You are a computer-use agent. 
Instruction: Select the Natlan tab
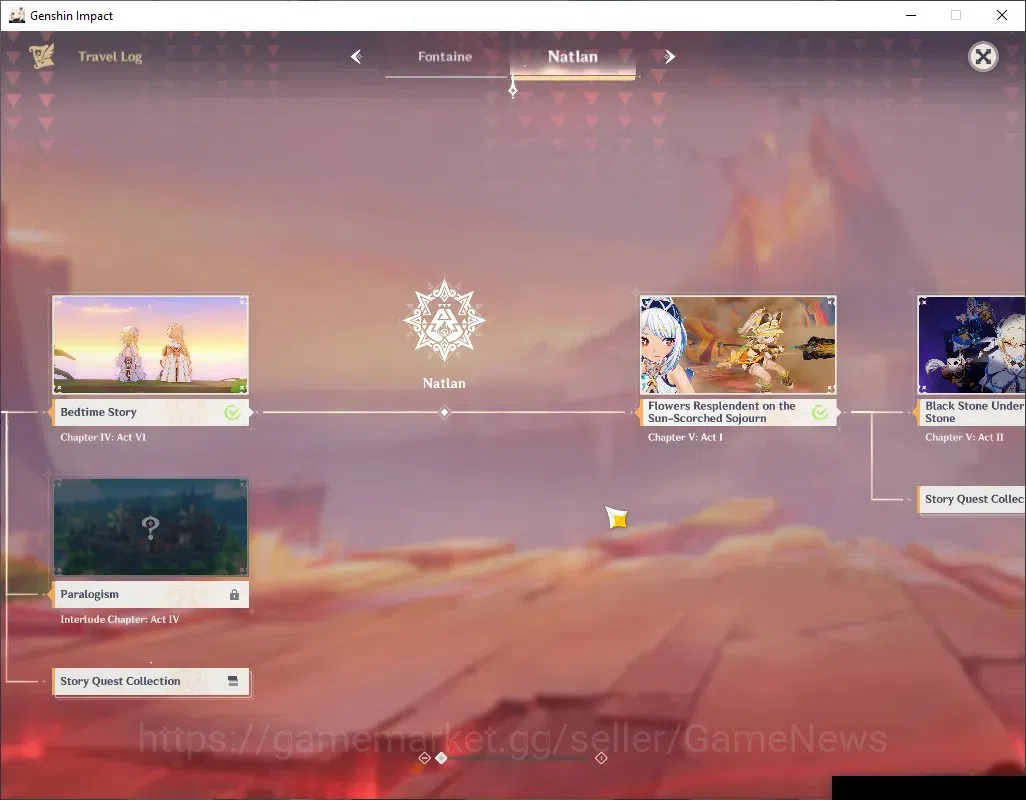(x=573, y=57)
